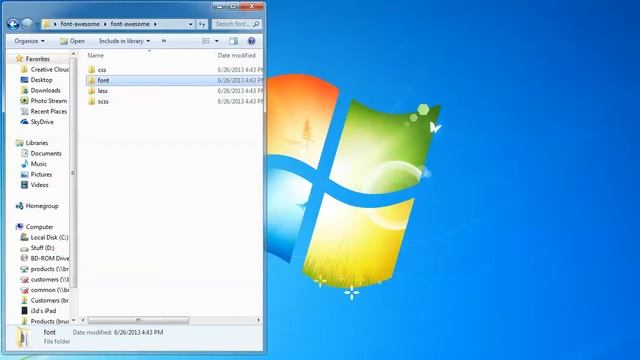
Task: Open the Include in library menu
Action: (x=124, y=41)
